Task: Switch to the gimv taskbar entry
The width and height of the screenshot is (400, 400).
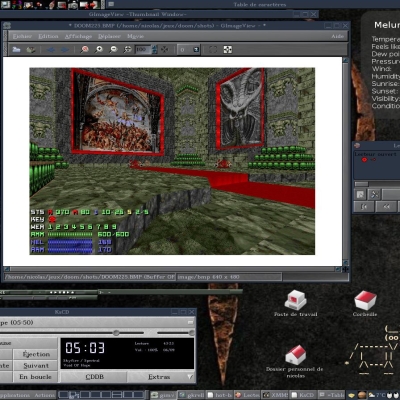Action: [163, 395]
